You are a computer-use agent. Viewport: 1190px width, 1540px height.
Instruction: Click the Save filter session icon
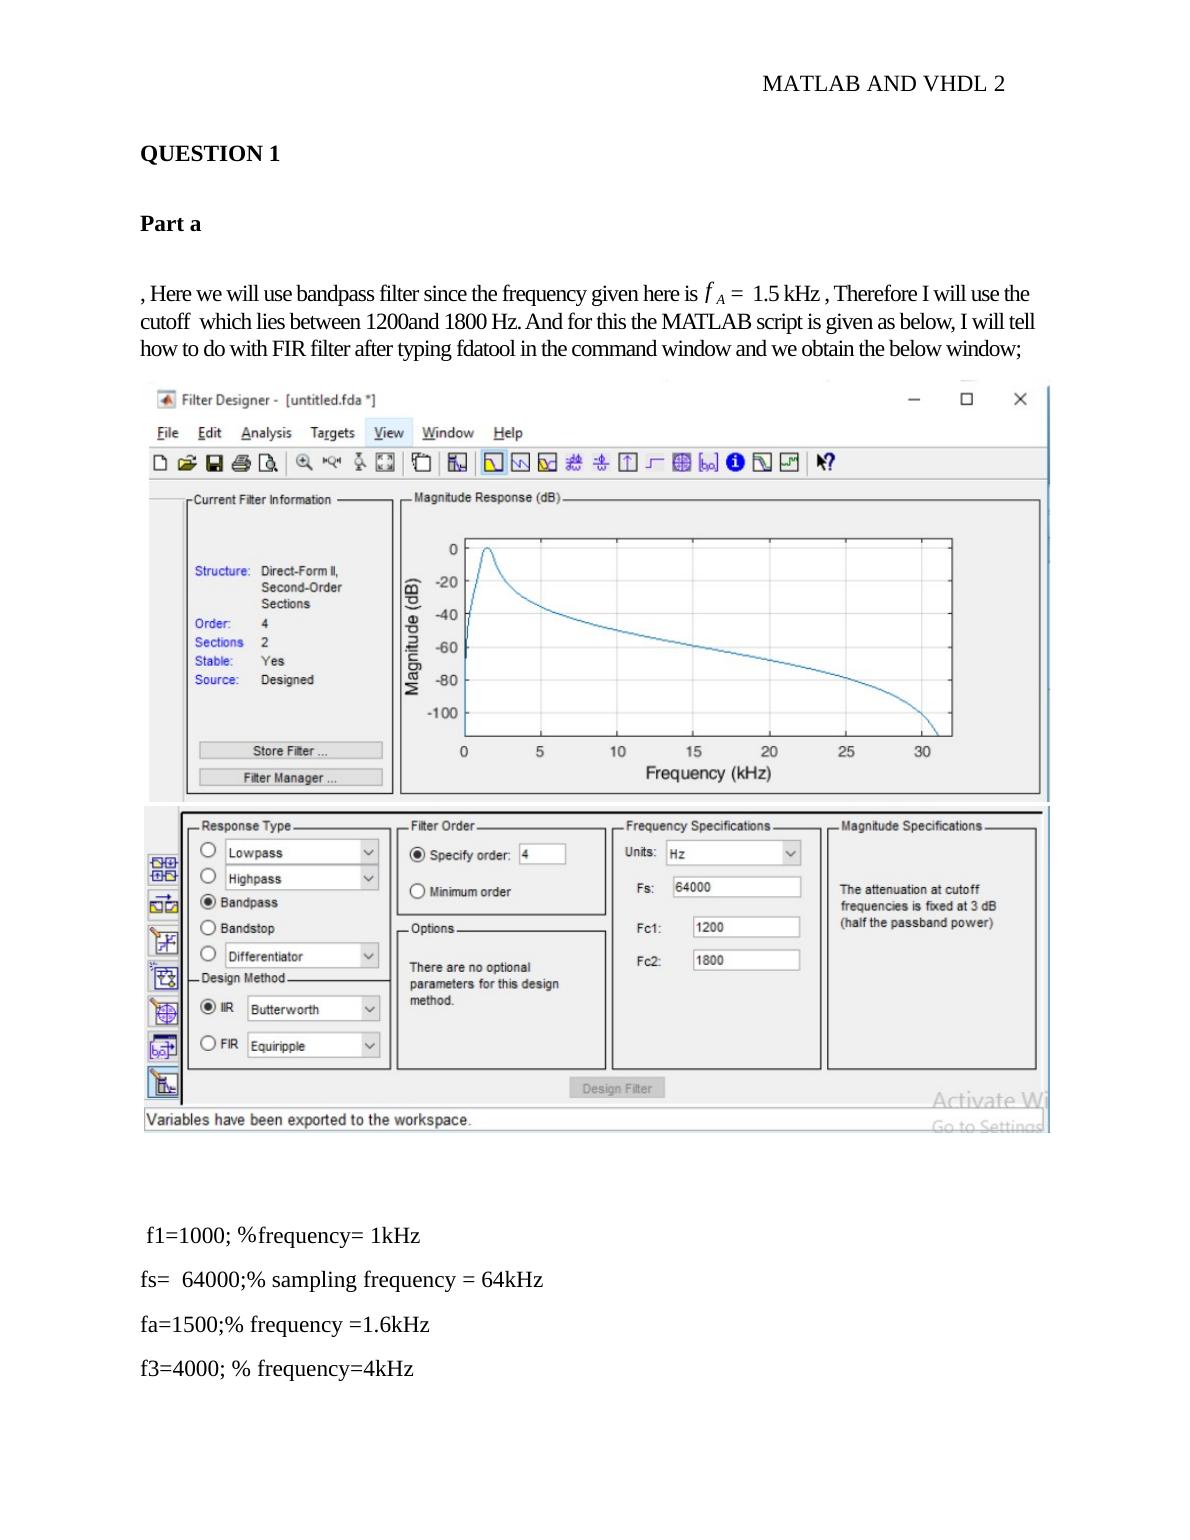click(x=214, y=463)
